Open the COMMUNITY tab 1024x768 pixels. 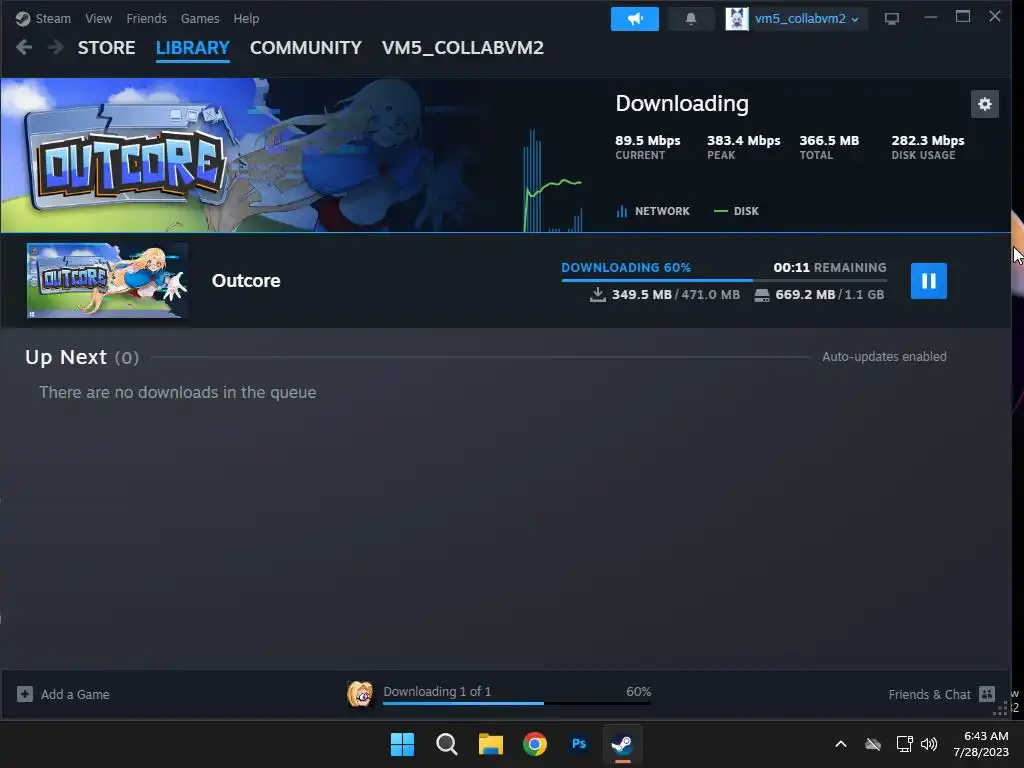[306, 48]
